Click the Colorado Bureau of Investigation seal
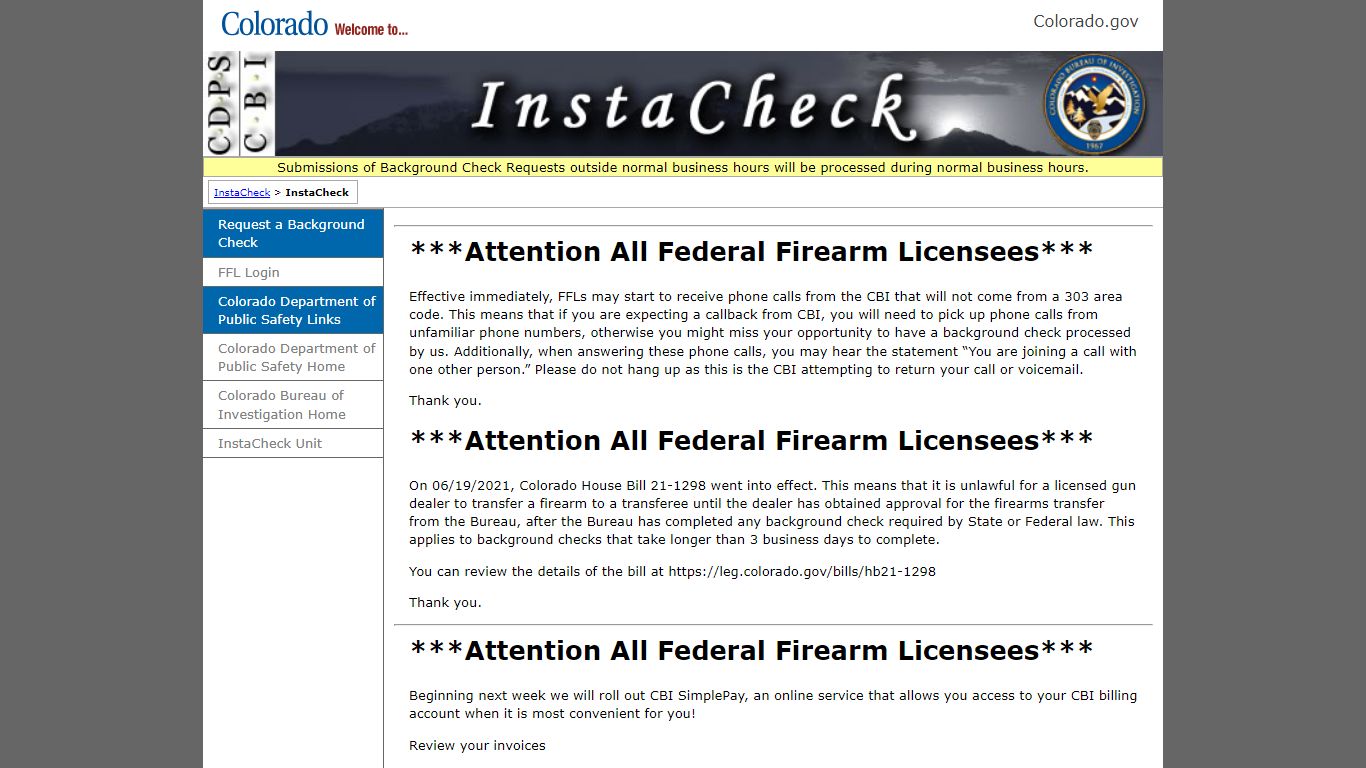This screenshot has height=768, width=1366. pyautogui.click(x=1096, y=104)
